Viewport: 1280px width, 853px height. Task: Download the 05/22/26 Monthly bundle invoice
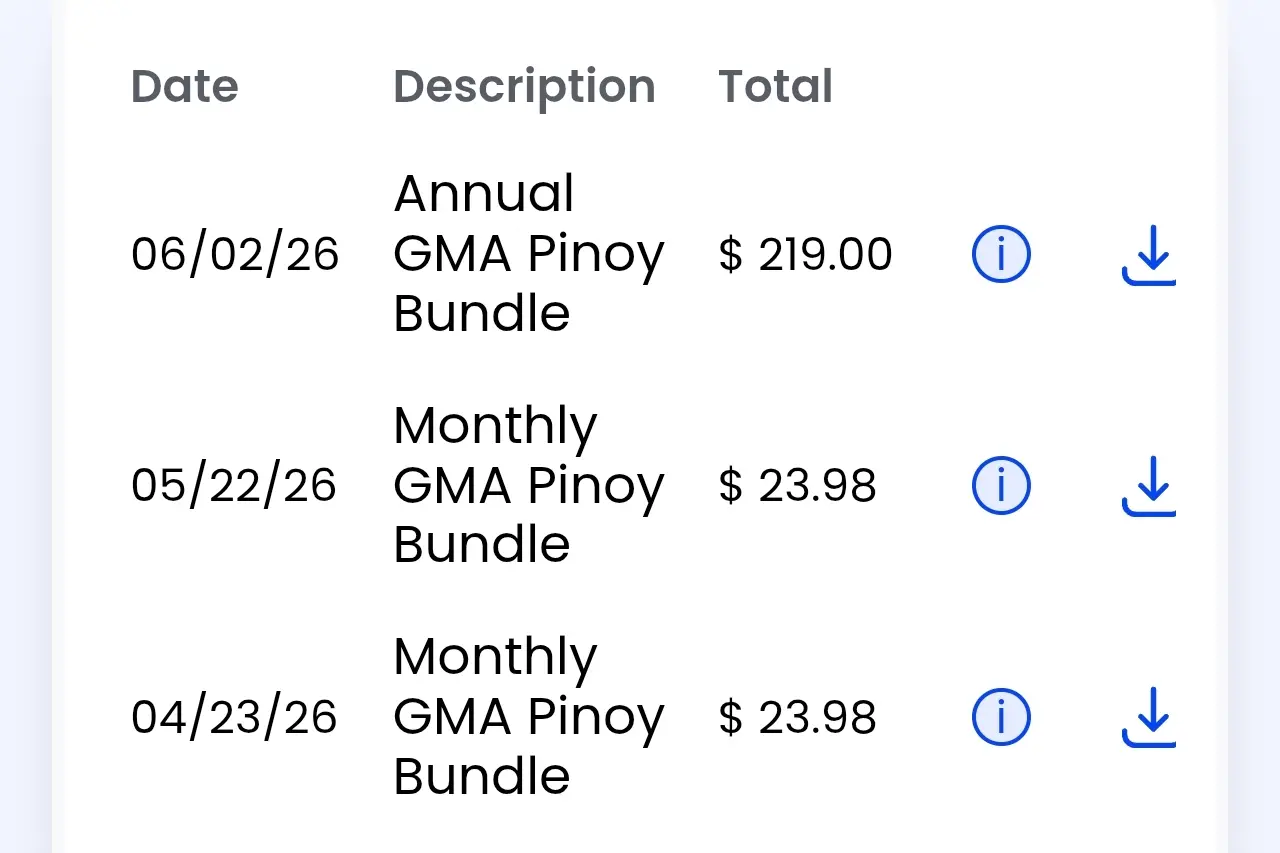(1149, 486)
